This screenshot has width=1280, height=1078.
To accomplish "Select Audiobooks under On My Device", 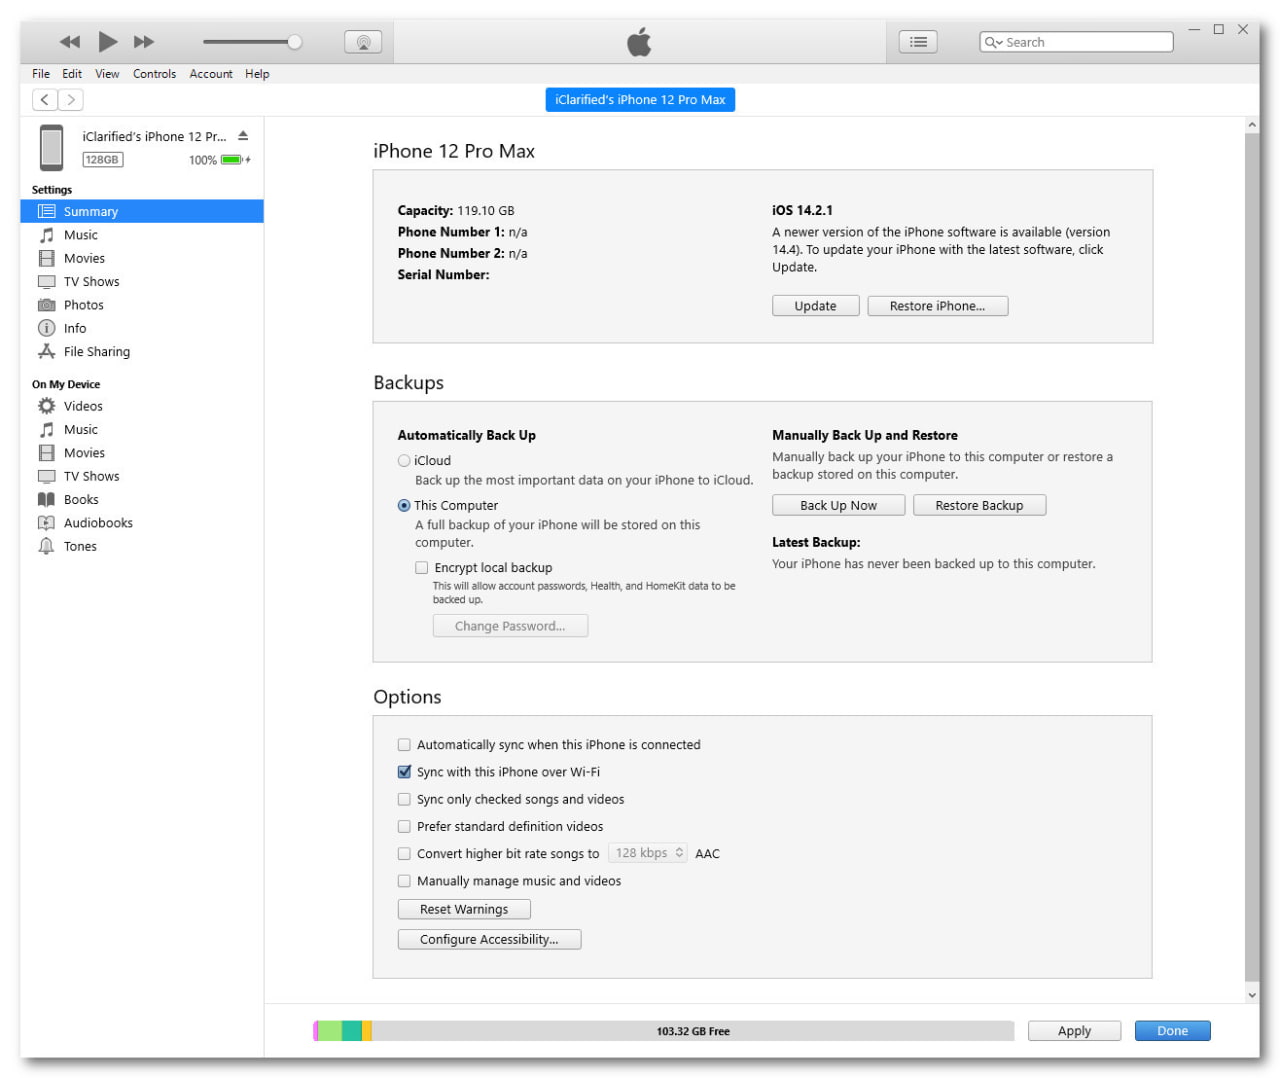I will coord(98,523).
